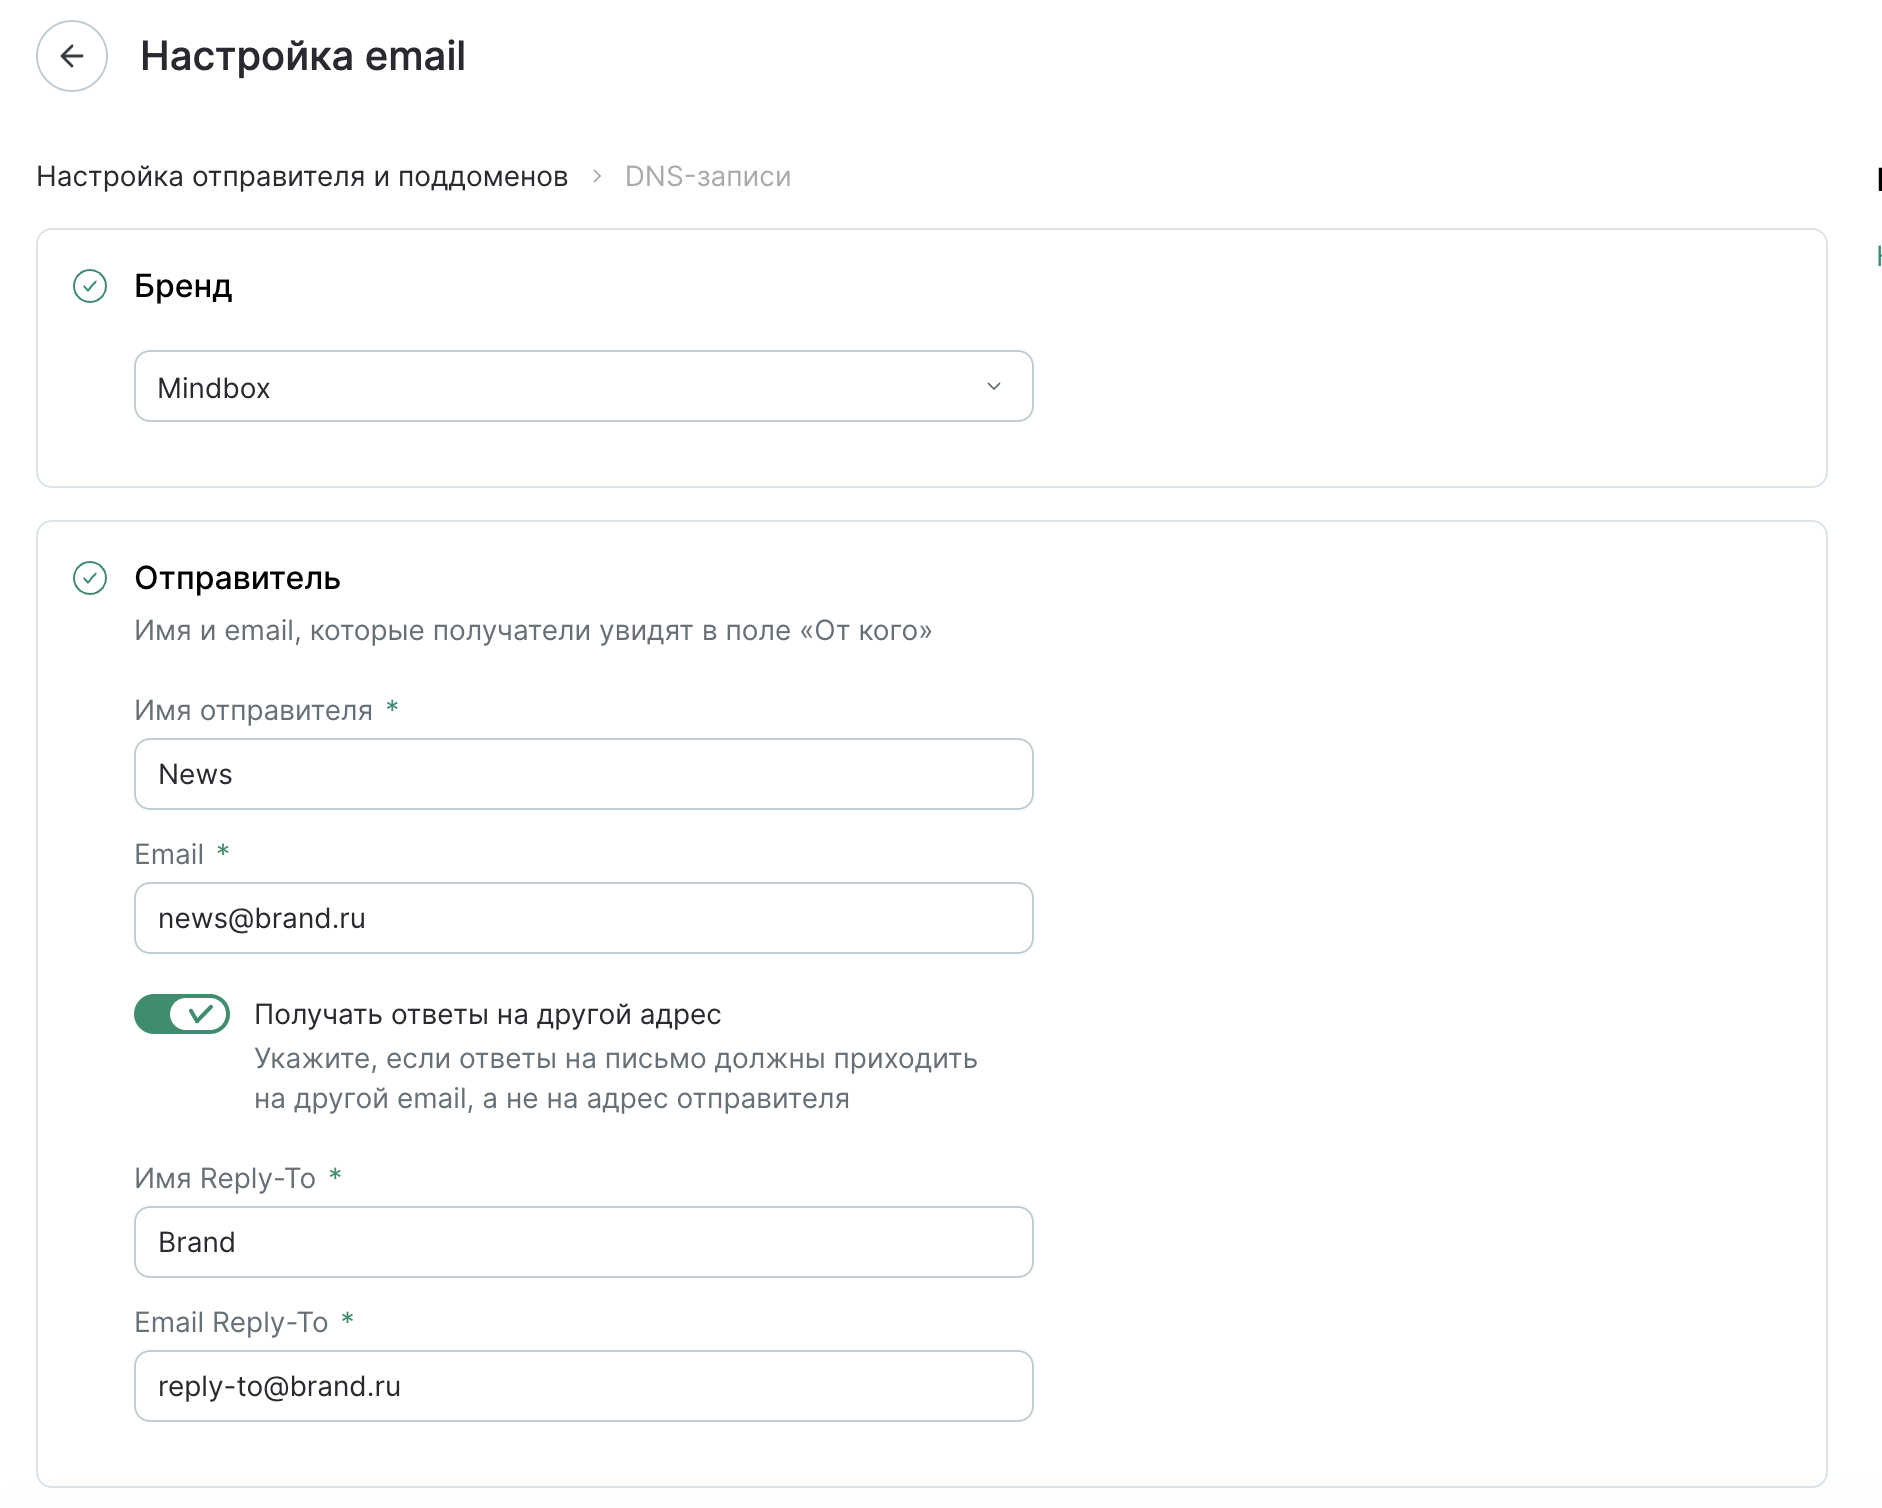The height and width of the screenshot is (1508, 1882).
Task: Click the green checkmark beside Бренд
Action: click(90, 286)
